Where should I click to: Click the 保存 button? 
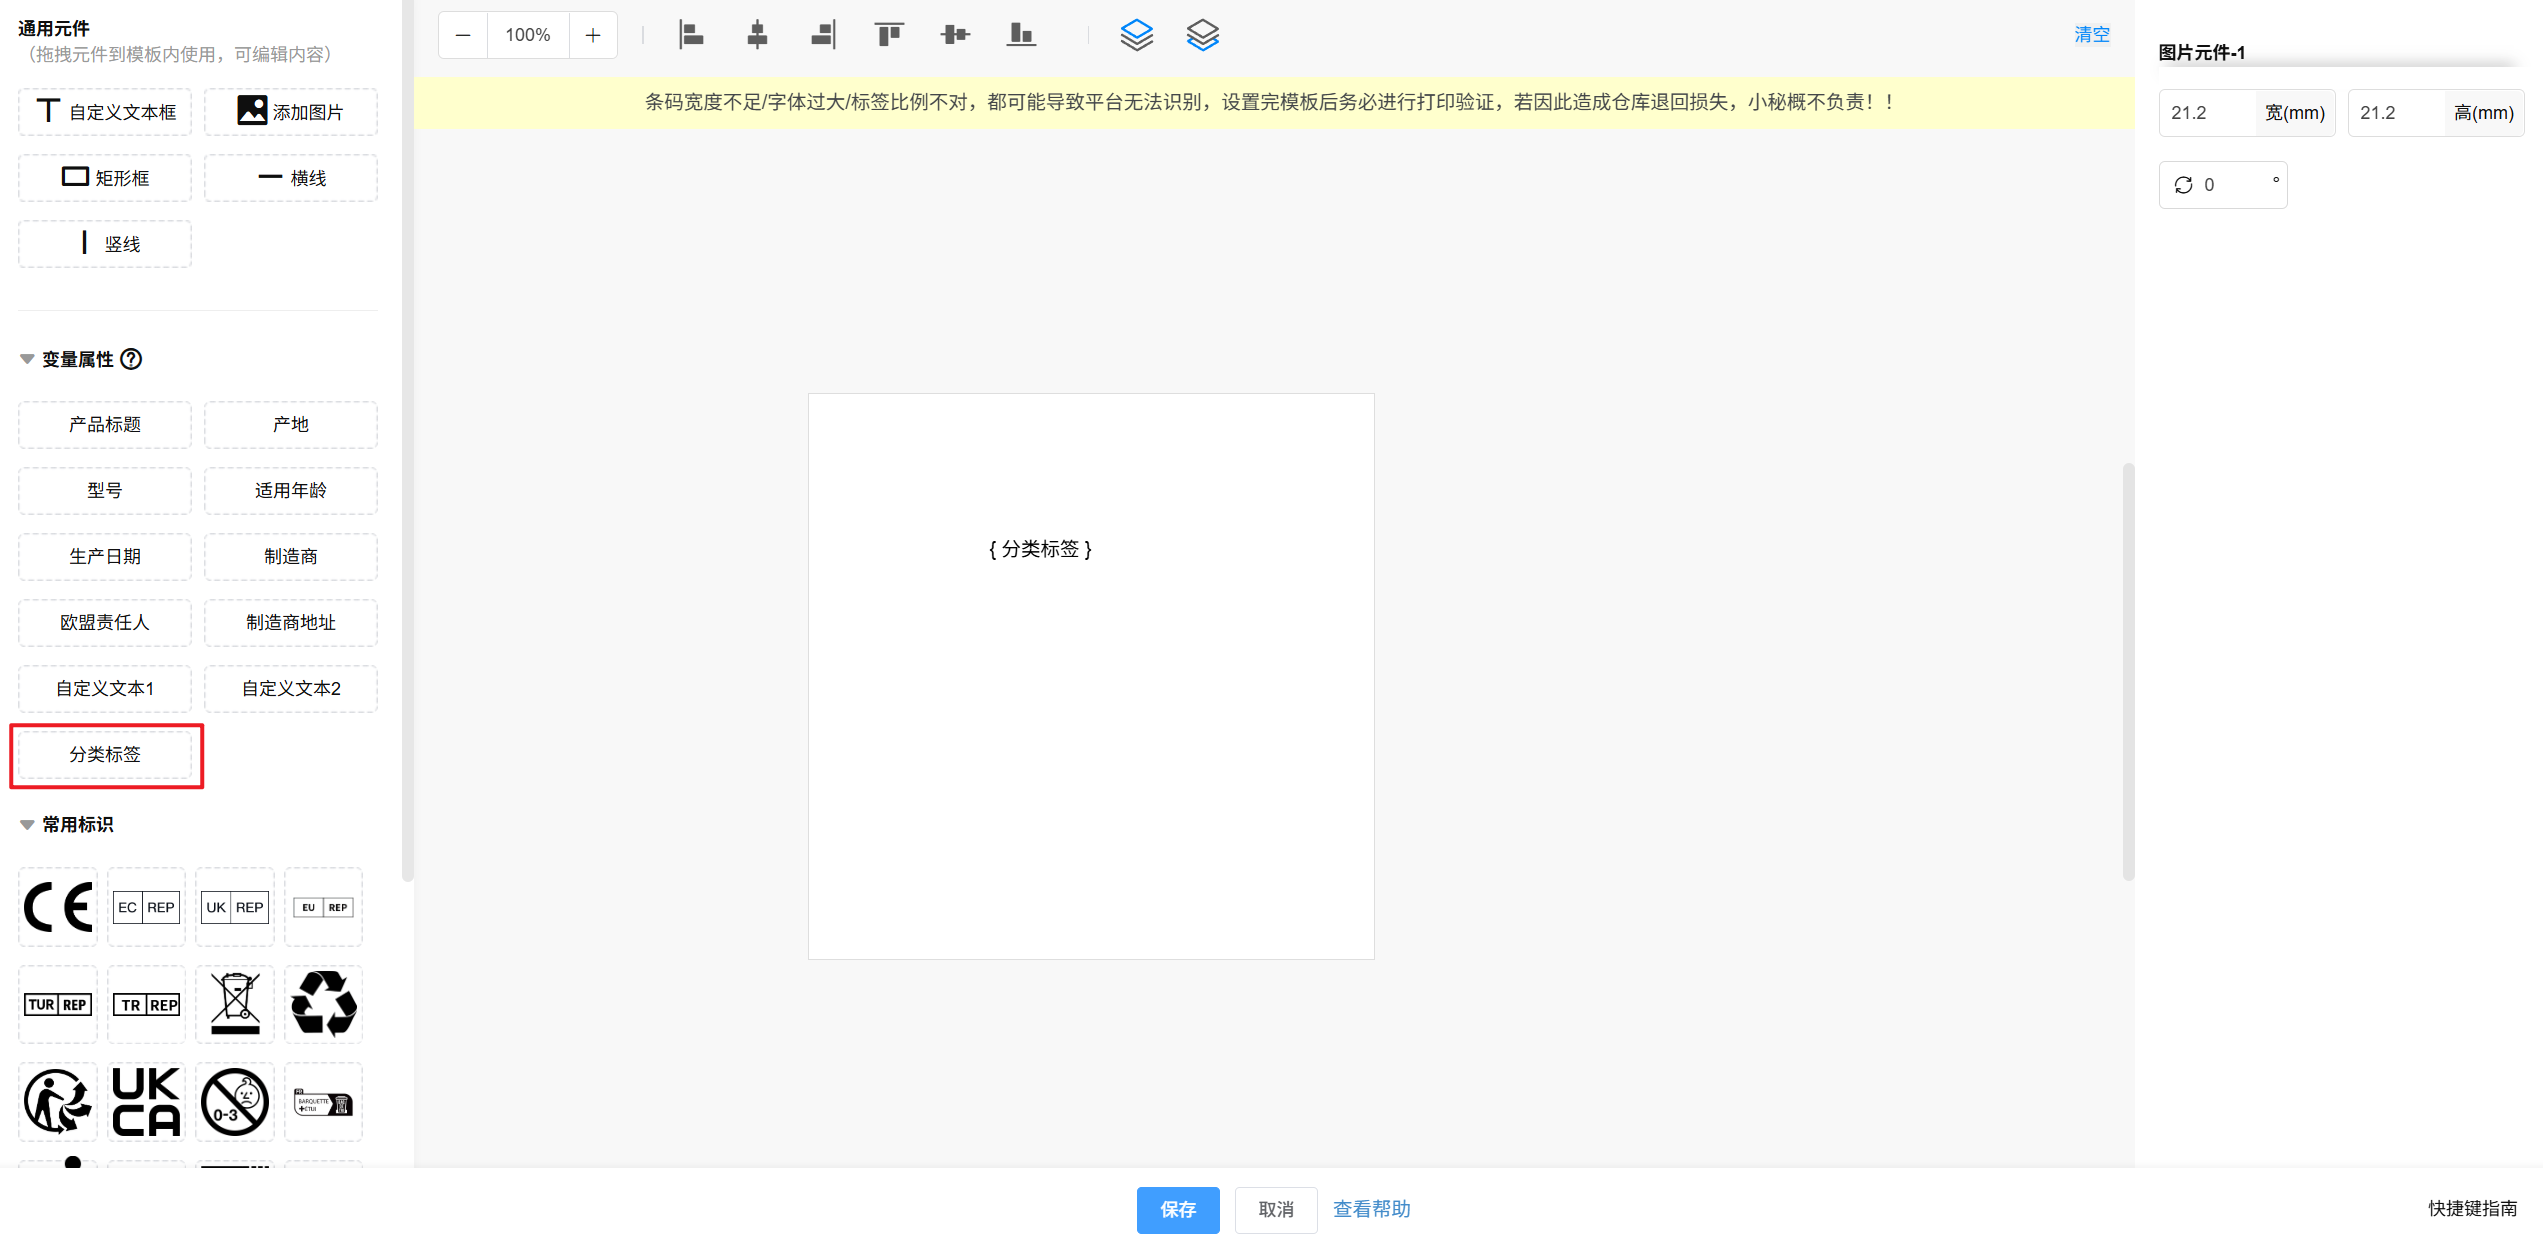[1177, 1209]
